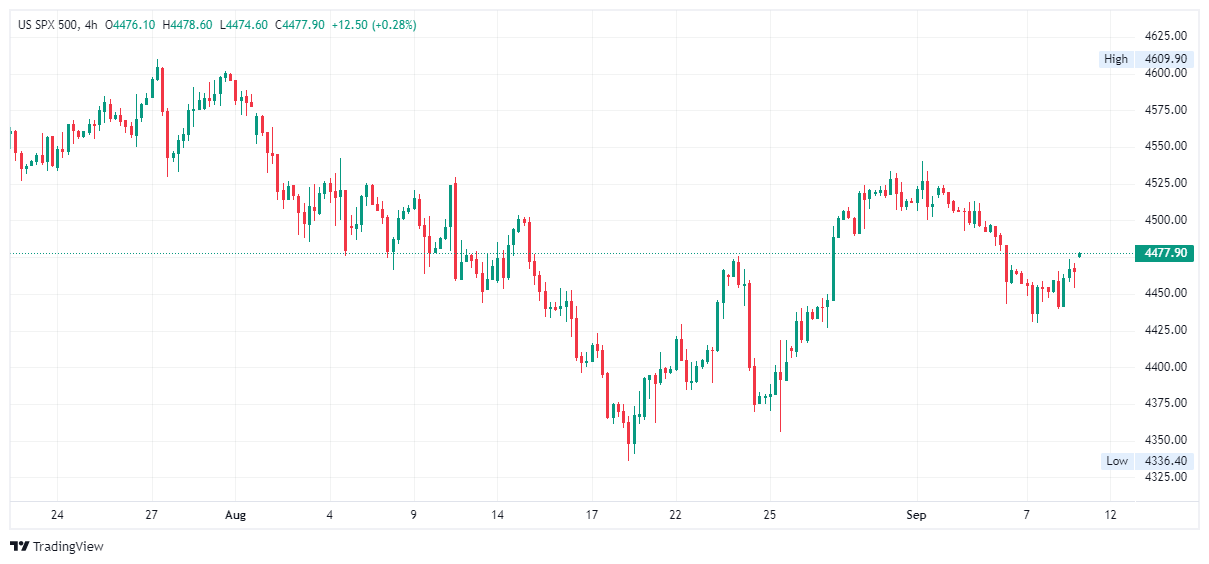Click the latest candle at chart's right end
Viewport: 1209px width, 564px height.
pyautogui.click(x=1080, y=254)
